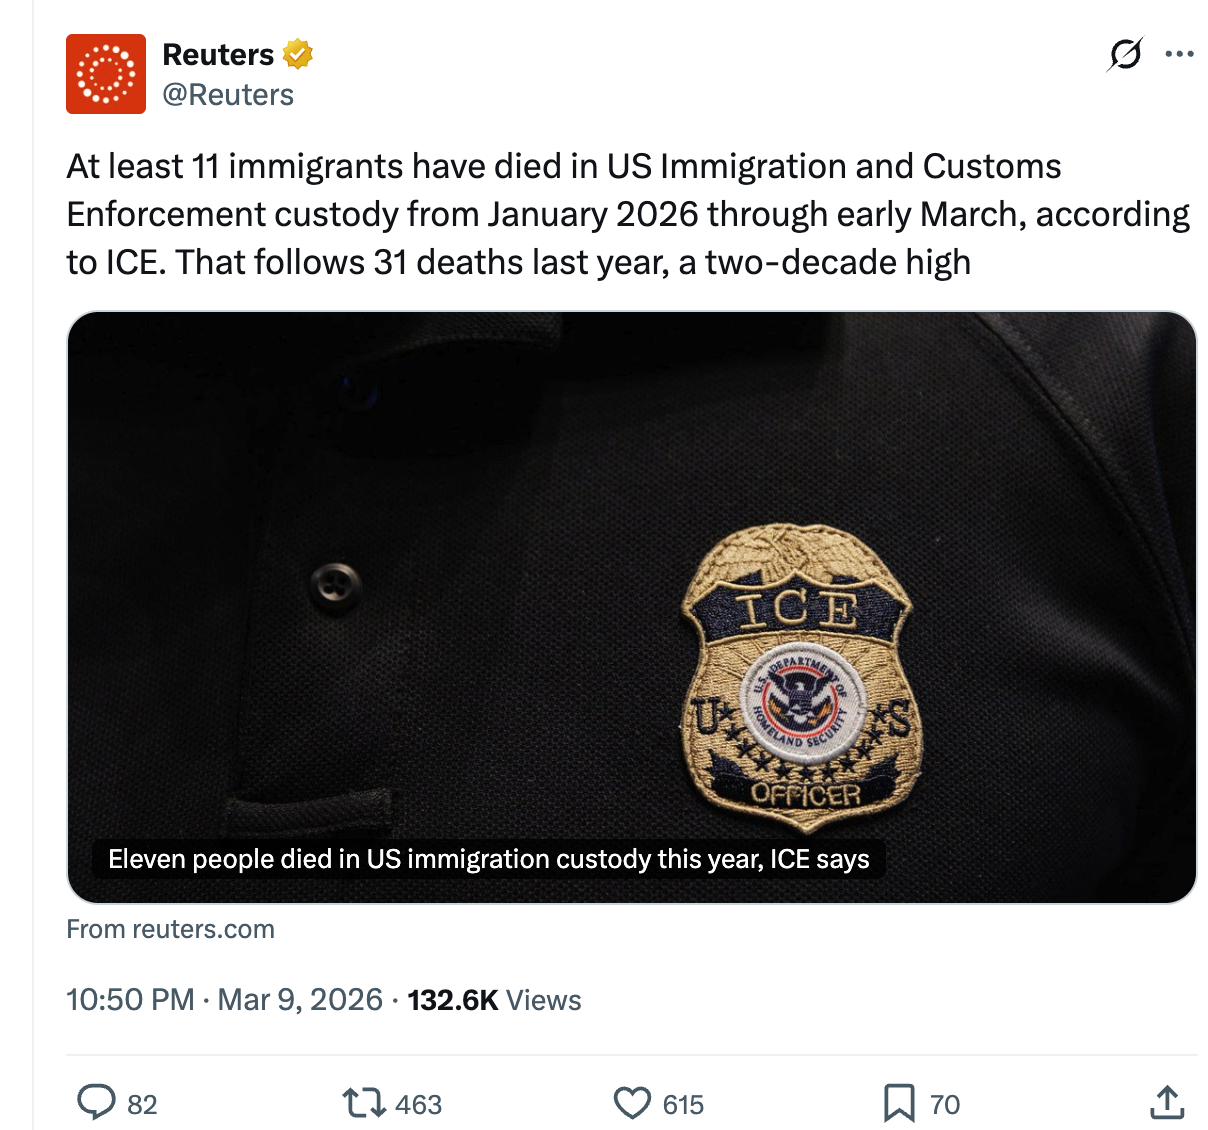Image resolution: width=1208 pixels, height=1130 pixels.
Task: Click the 10:50 PM Mar 9, 2026 timestamp
Action: [x=224, y=1000]
